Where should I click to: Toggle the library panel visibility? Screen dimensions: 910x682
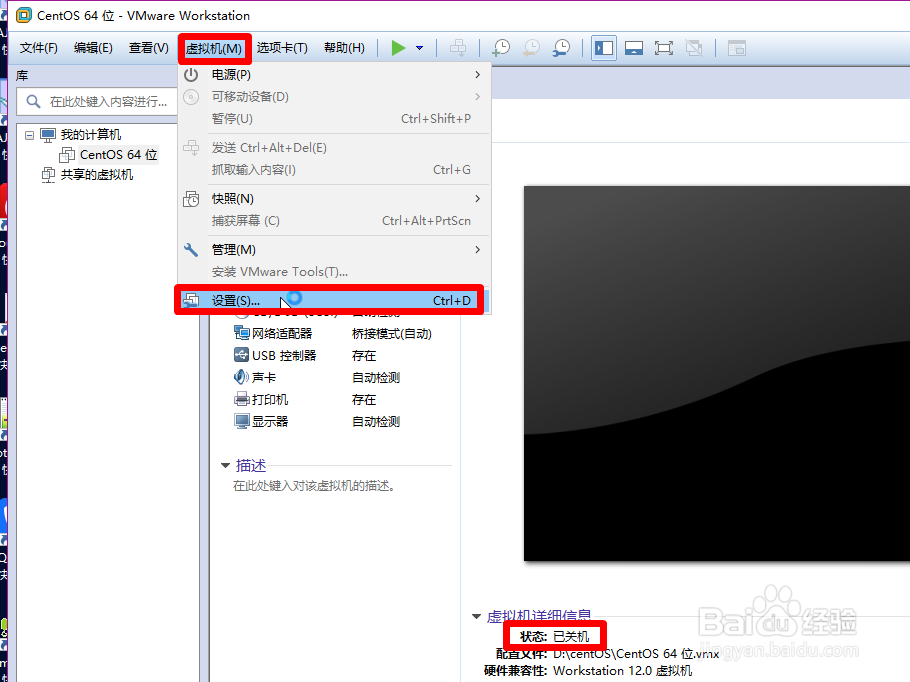pos(603,47)
